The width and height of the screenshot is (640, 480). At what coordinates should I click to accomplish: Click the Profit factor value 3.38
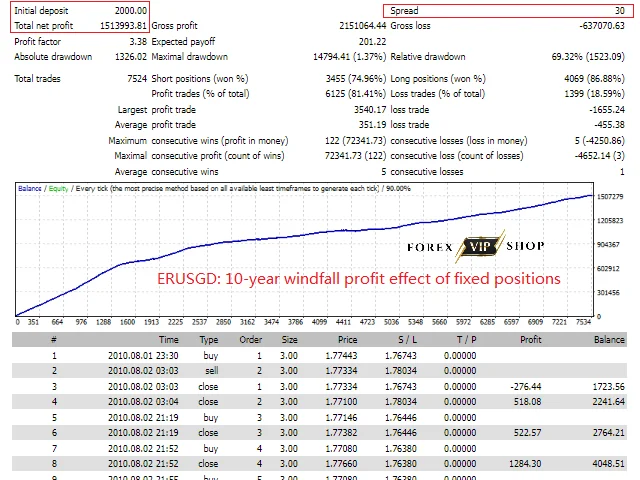click(x=138, y=42)
